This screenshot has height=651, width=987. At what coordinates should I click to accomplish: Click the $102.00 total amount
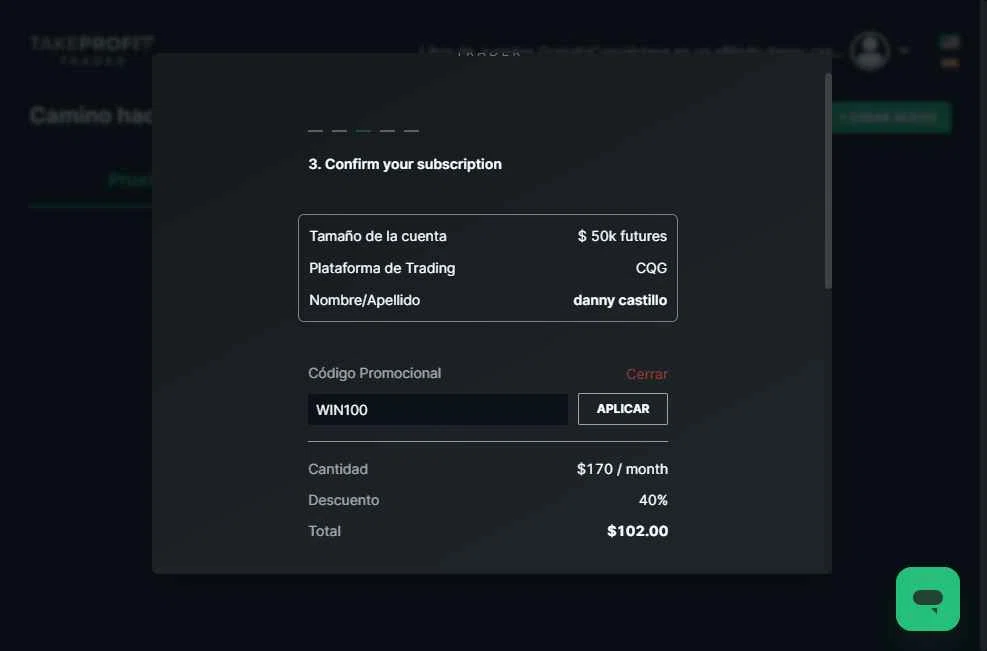click(x=637, y=531)
